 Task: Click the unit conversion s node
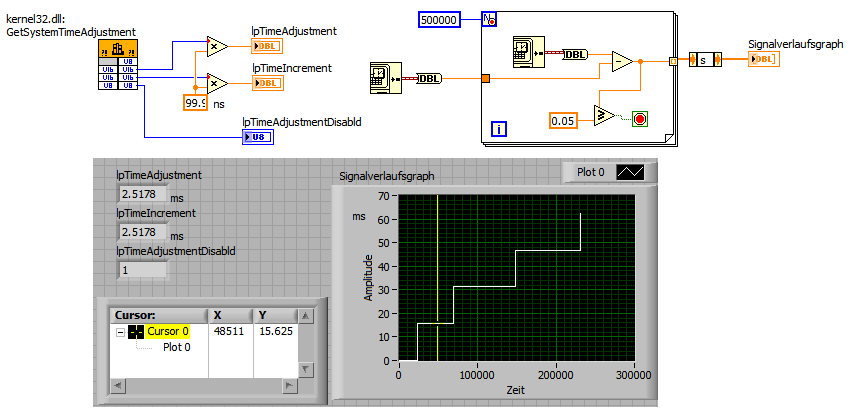coord(705,59)
